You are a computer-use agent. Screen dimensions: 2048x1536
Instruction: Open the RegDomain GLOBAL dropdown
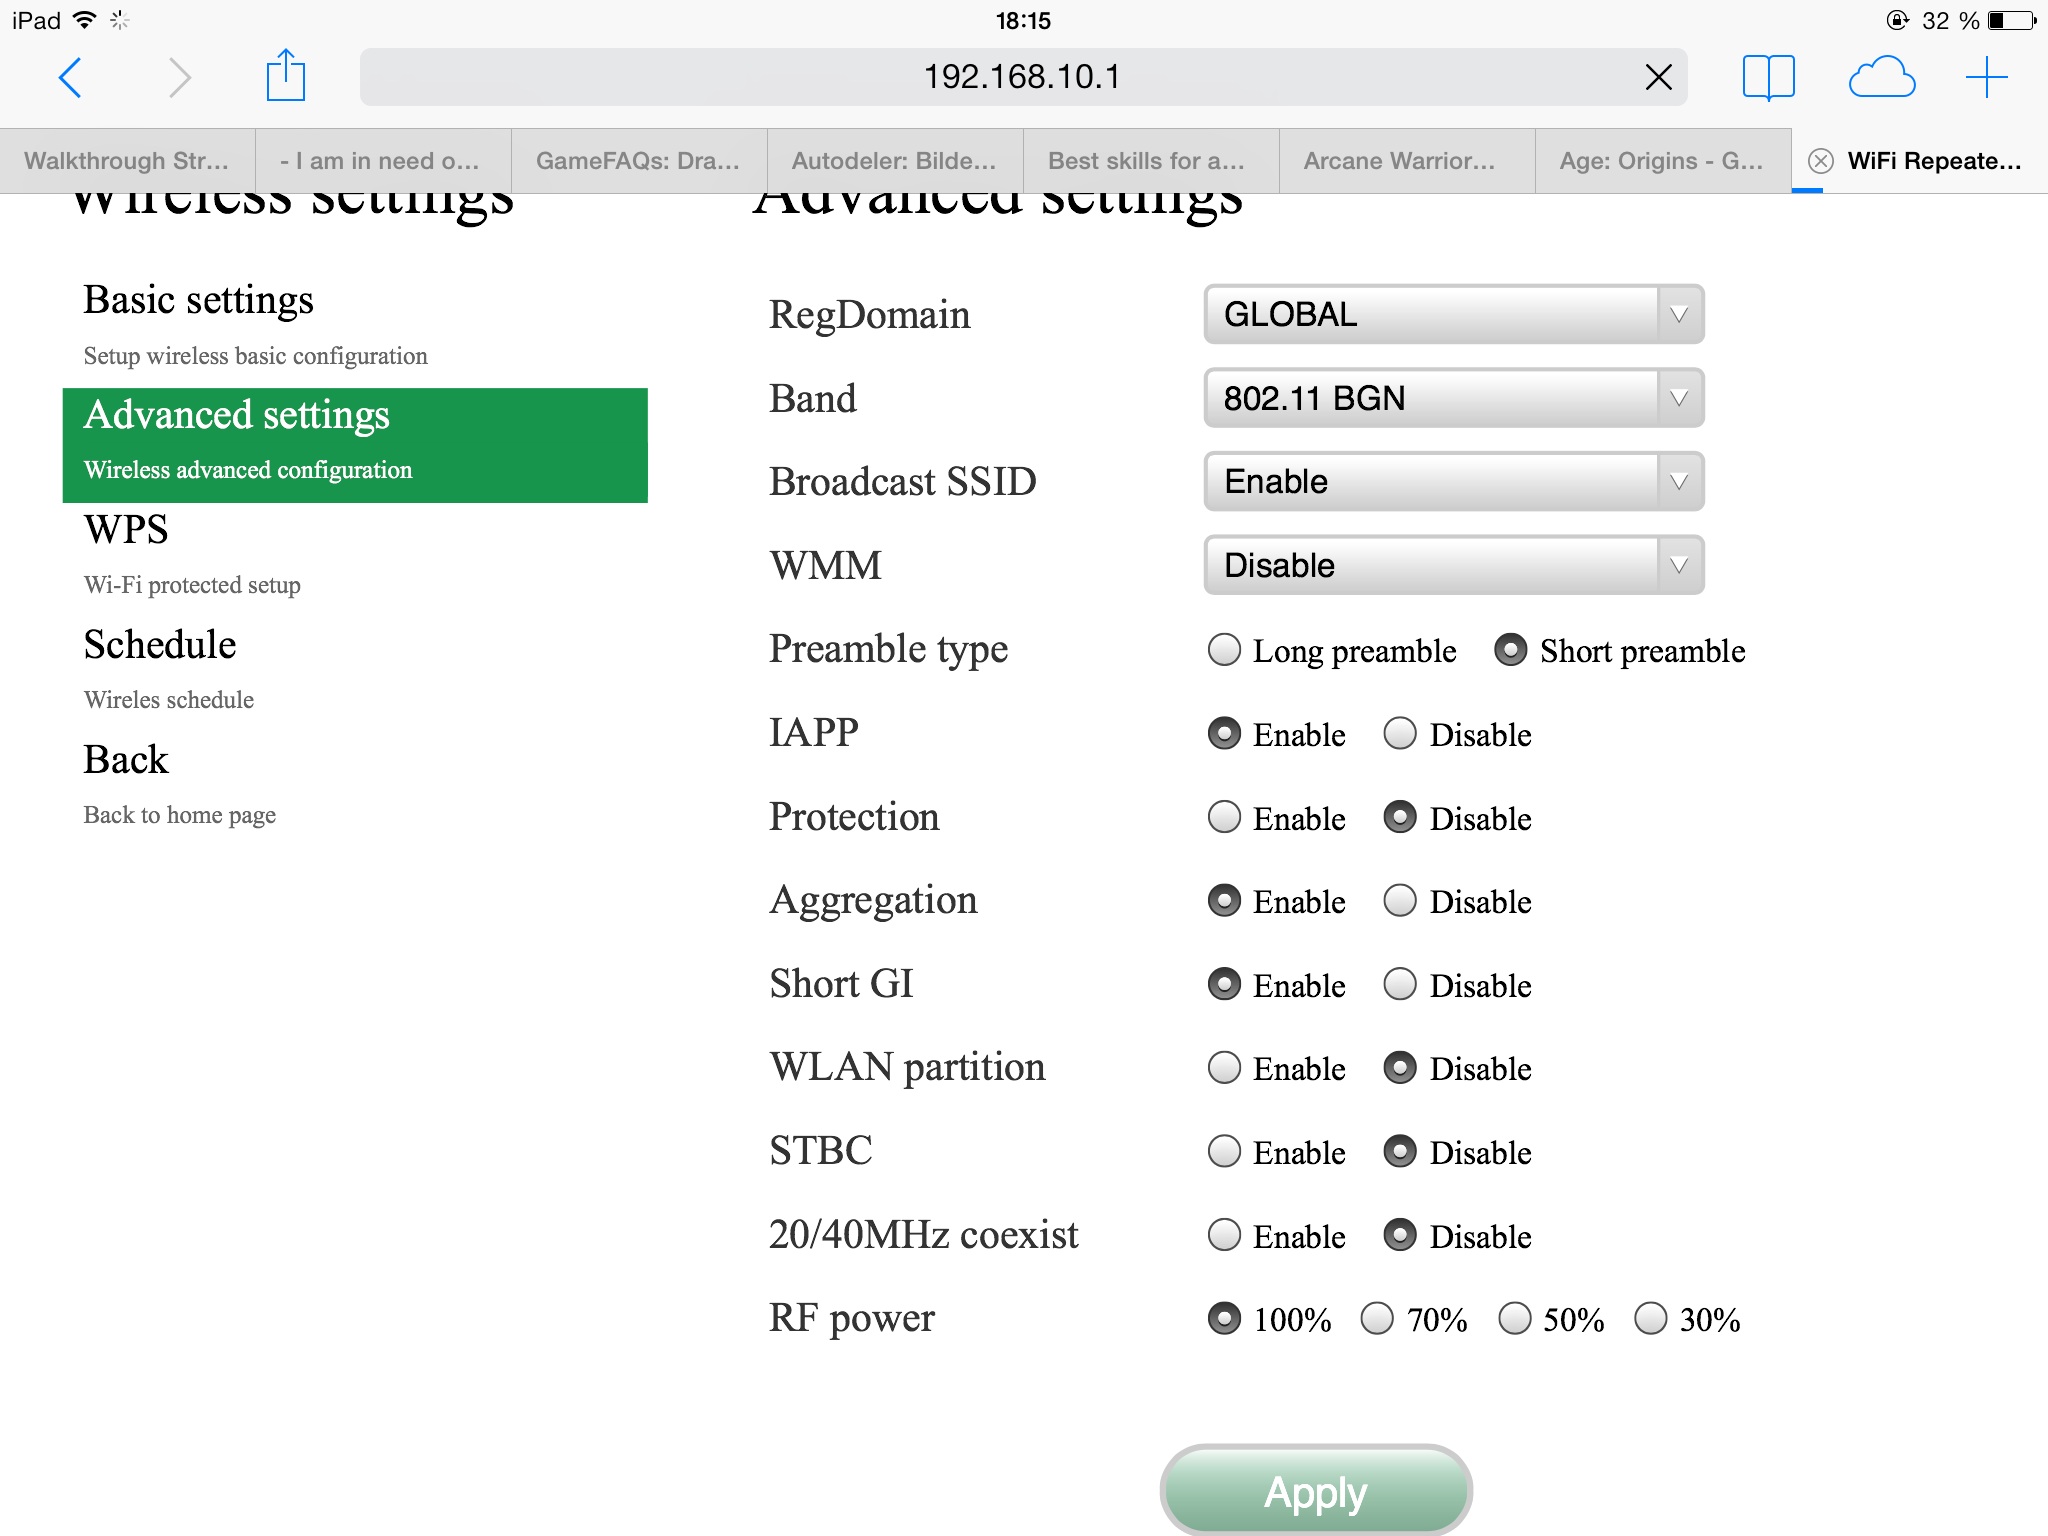1453,315
